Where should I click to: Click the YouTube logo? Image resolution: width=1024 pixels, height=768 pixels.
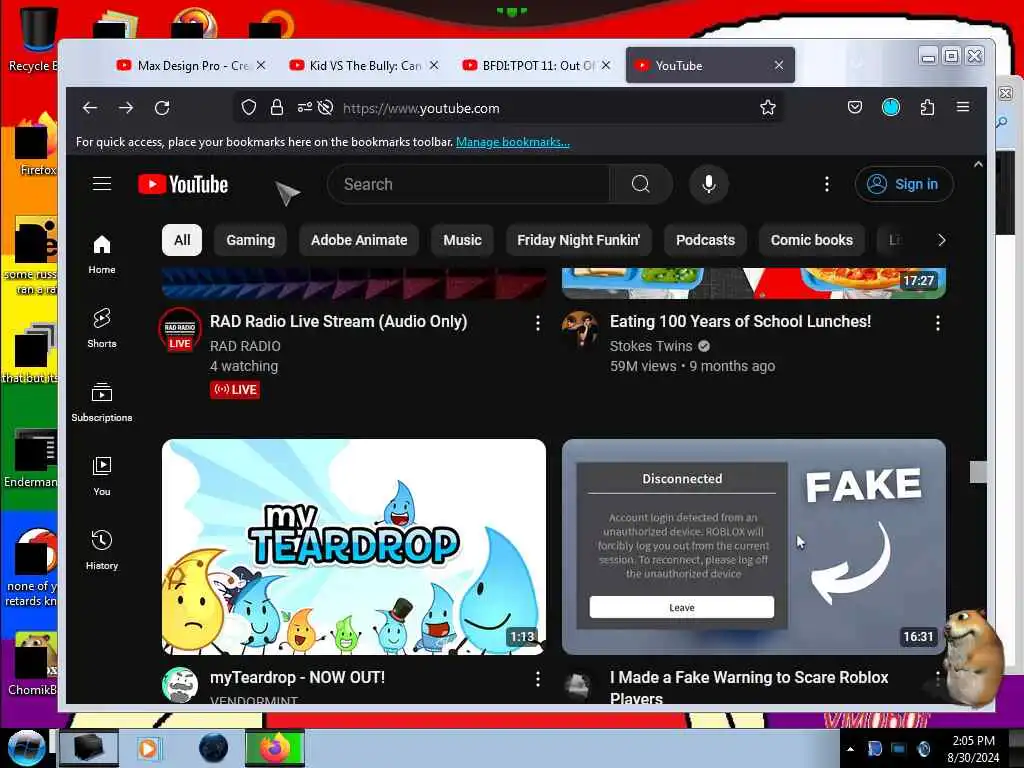[184, 185]
